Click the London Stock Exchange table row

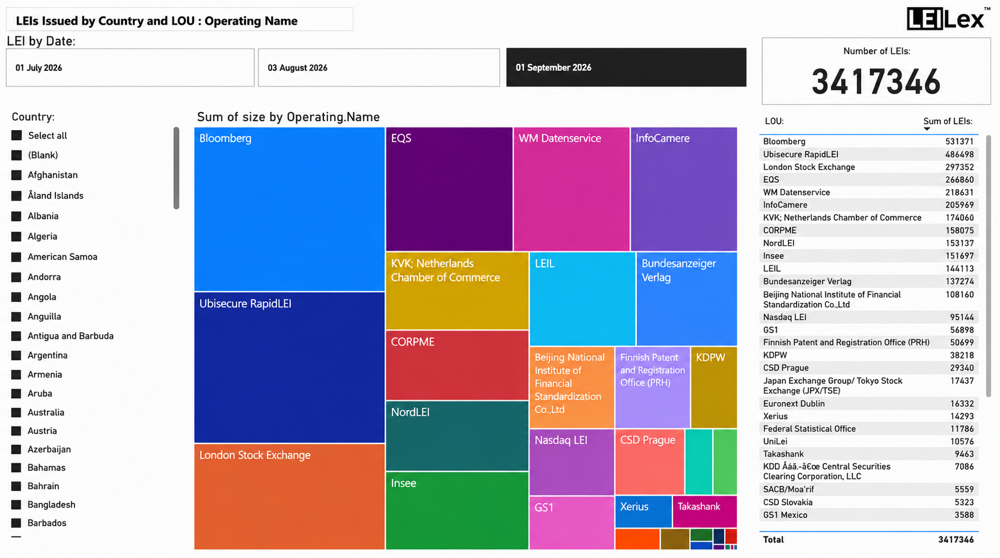point(869,167)
